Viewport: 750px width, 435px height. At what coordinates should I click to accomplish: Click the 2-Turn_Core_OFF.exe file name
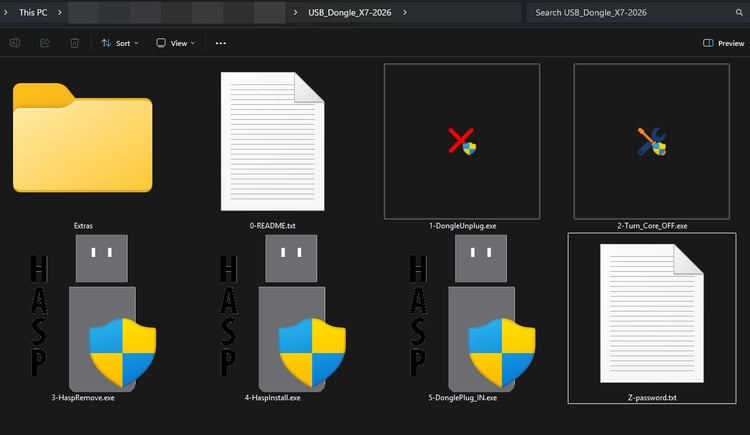click(652, 226)
